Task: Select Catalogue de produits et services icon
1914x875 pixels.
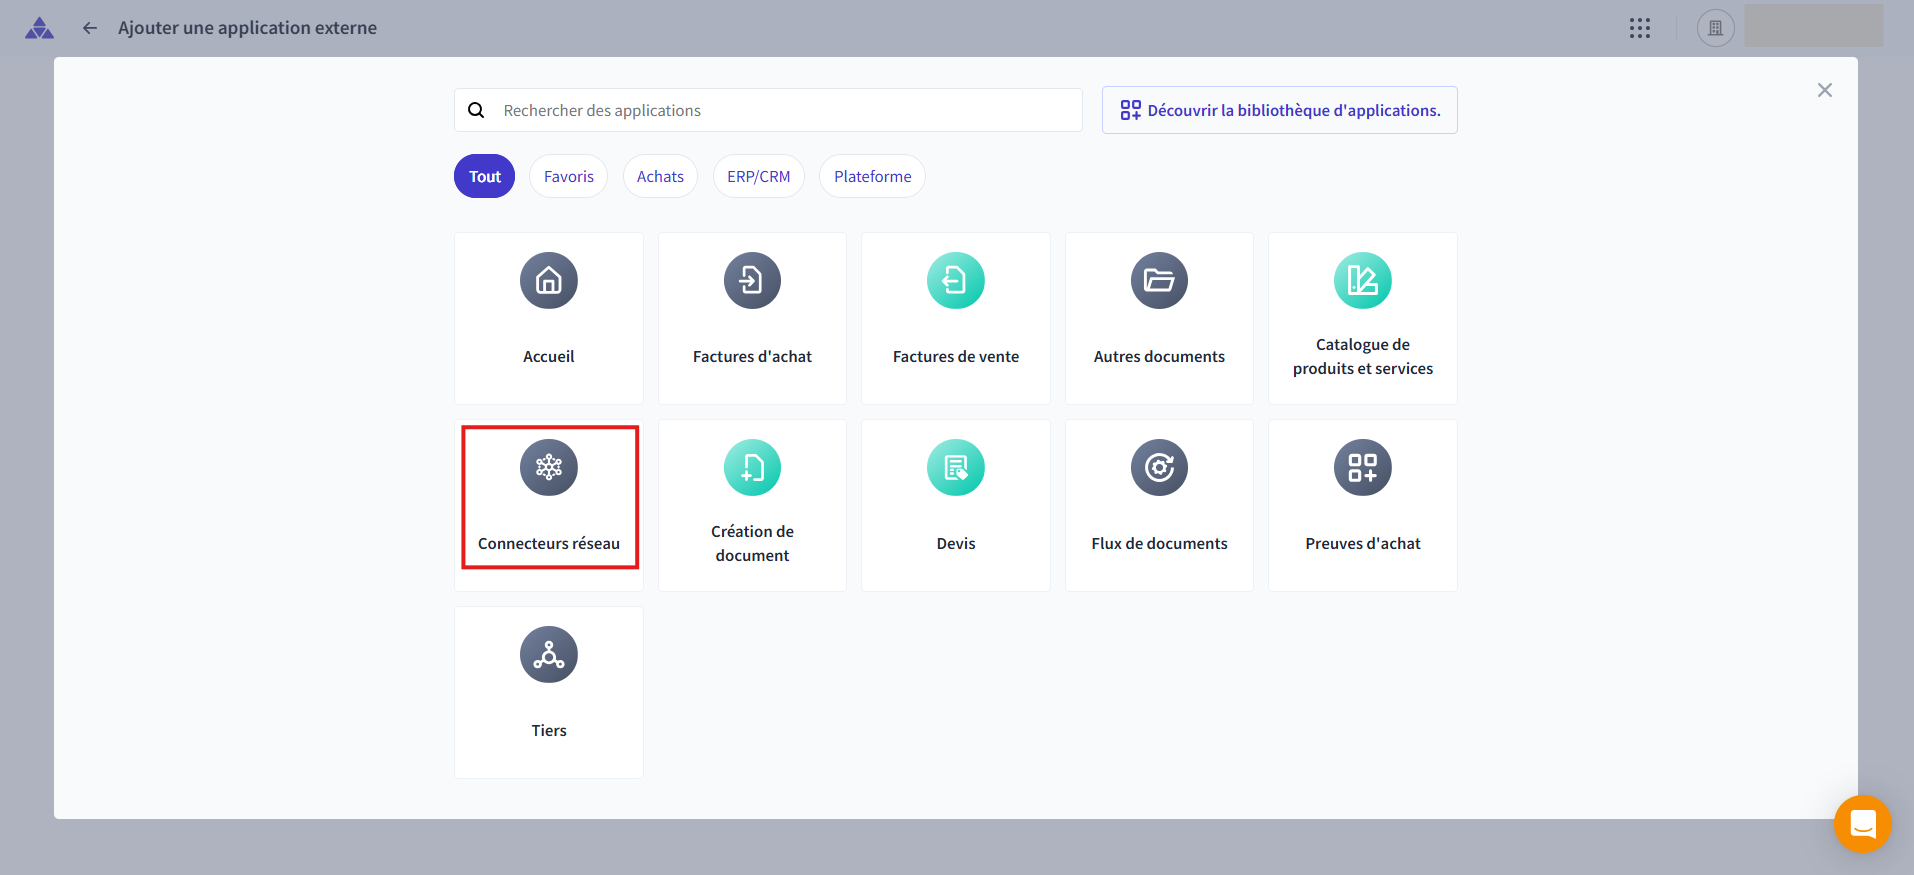Action: click(x=1362, y=281)
